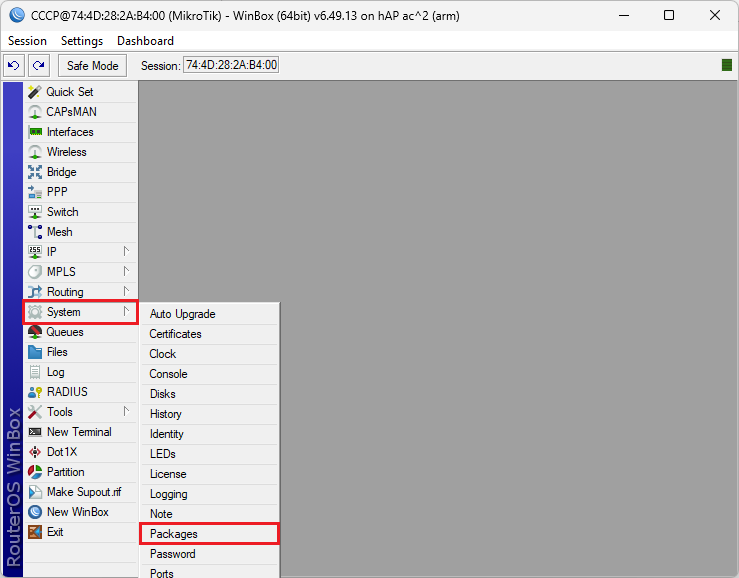This screenshot has height=578, width=739.
Task: Open Logging entry
Action: pyautogui.click(x=209, y=494)
